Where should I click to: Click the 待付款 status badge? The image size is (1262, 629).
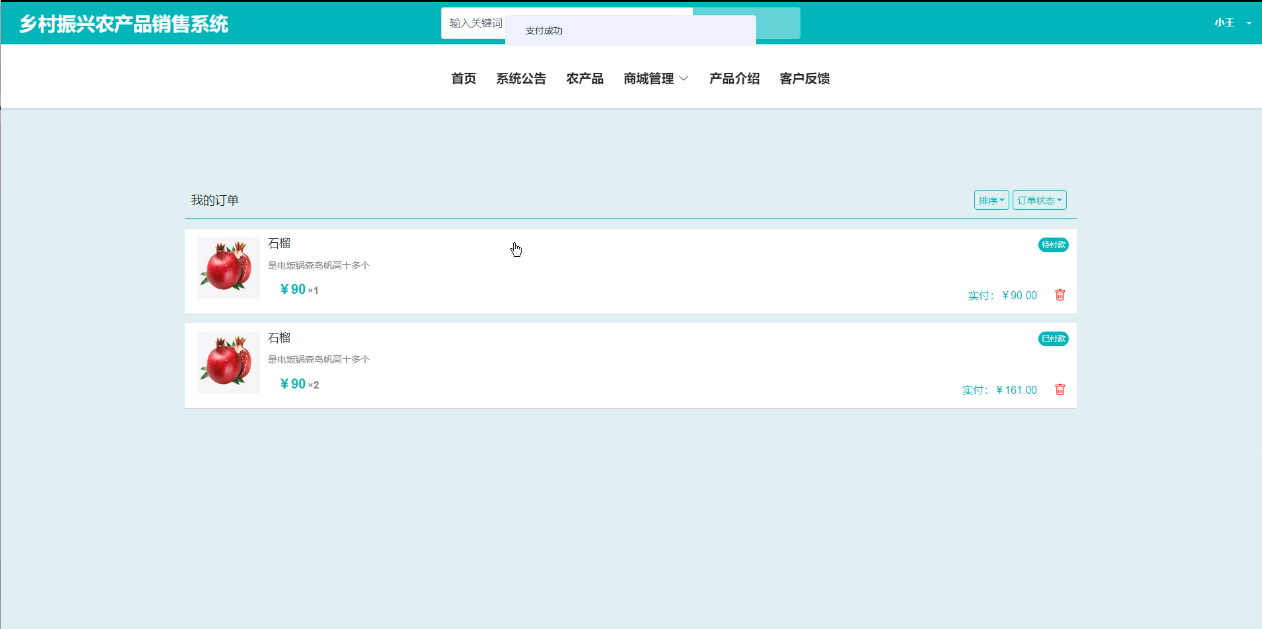(x=1053, y=245)
